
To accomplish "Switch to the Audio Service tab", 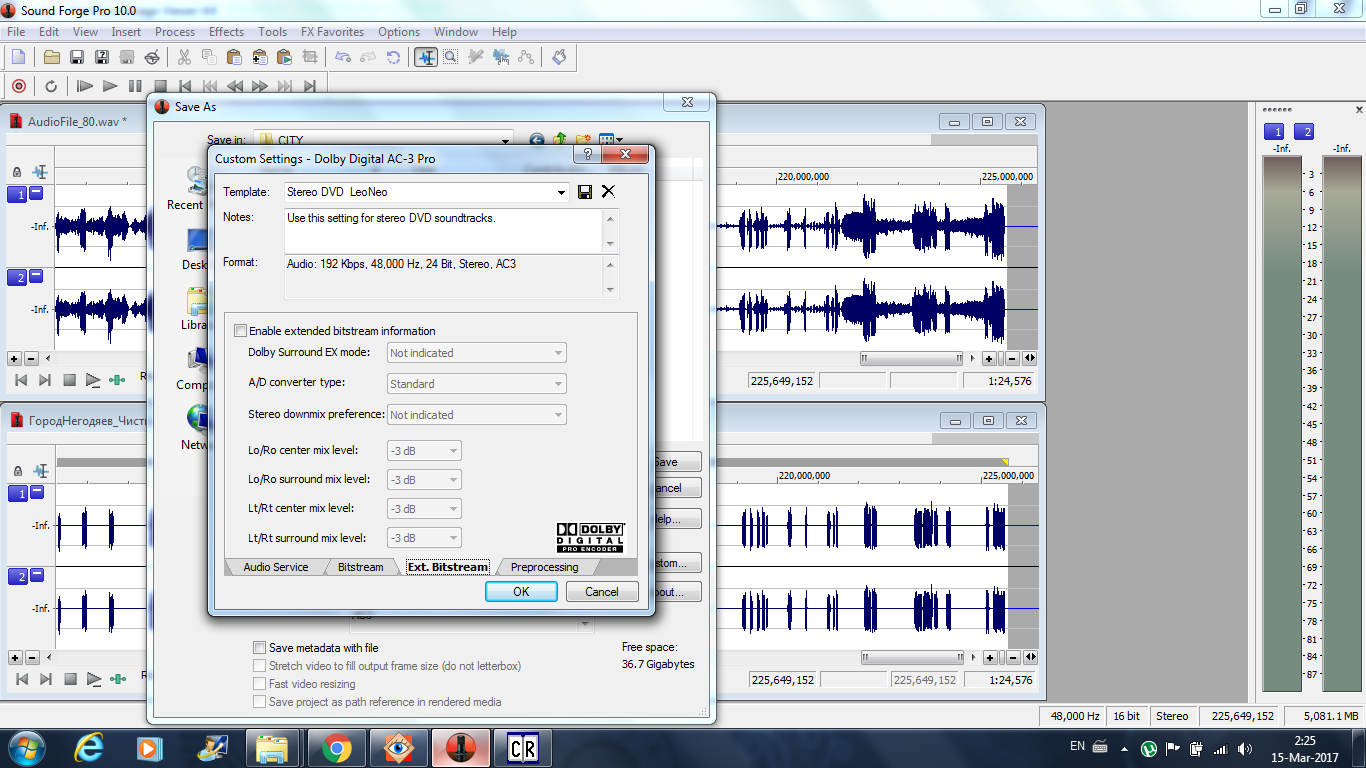I will (x=275, y=567).
